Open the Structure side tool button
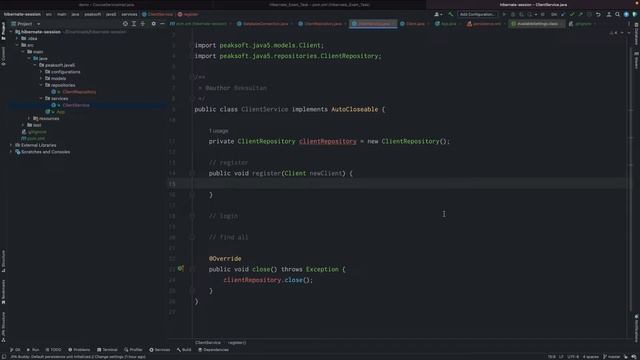The width and height of the screenshot is (640, 360). 3,261
